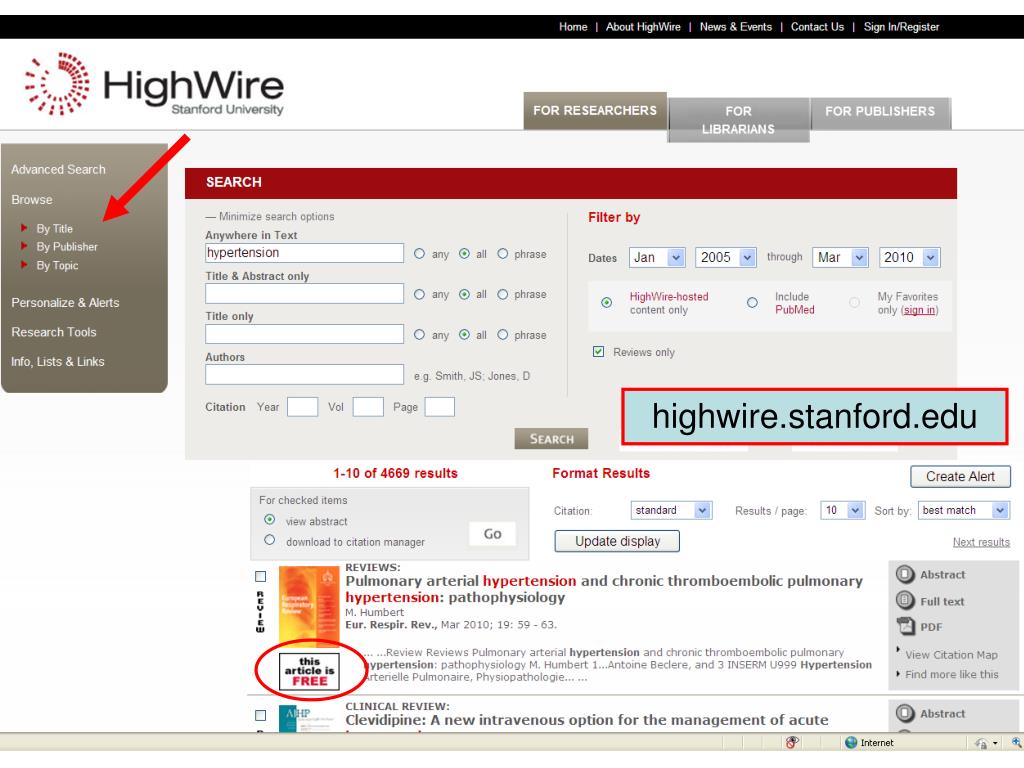
Task: Select 'phrase' for Title only
Action: [502, 334]
